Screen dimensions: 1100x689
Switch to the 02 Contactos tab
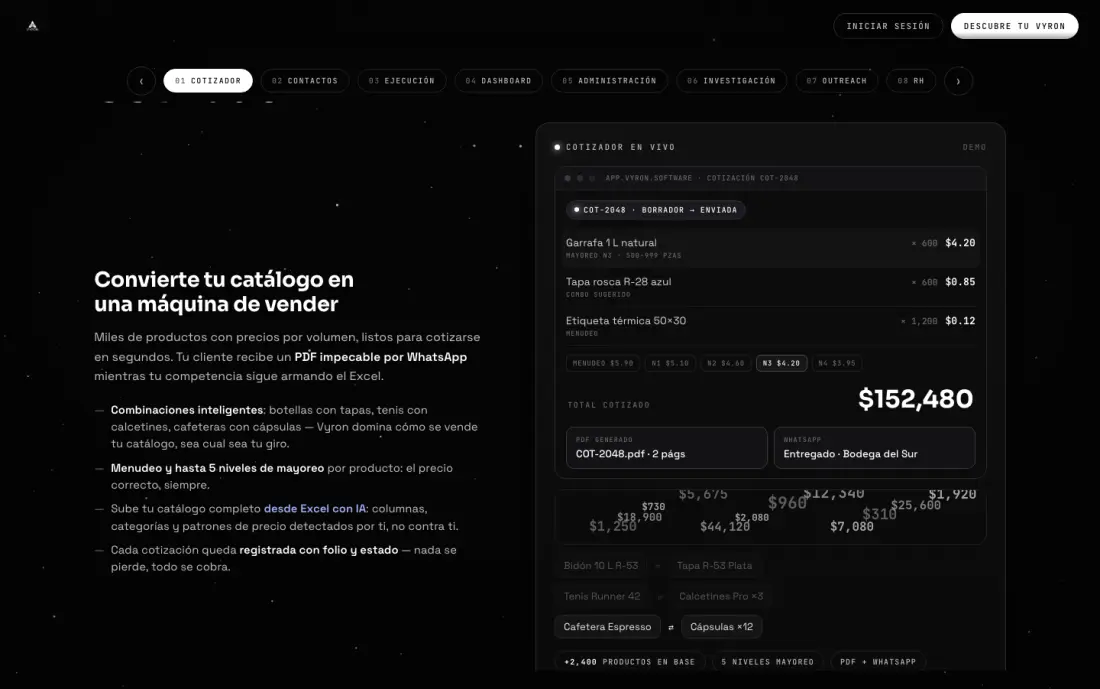pyautogui.click(x=304, y=81)
